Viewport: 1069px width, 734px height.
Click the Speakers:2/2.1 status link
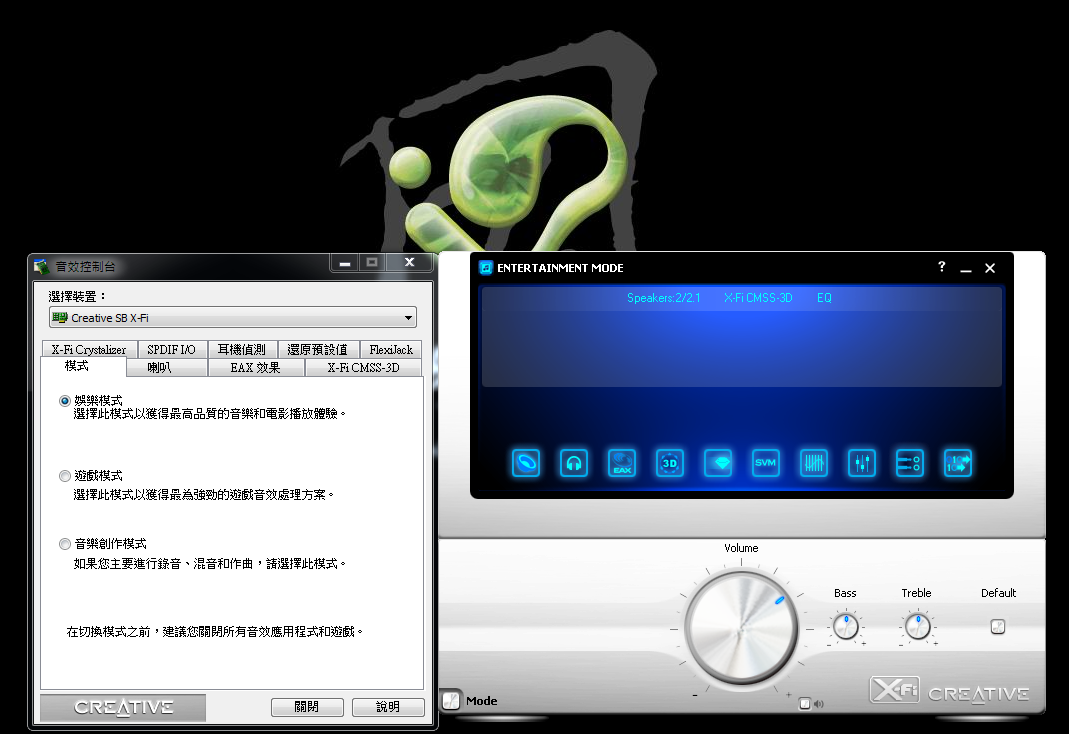[663, 298]
